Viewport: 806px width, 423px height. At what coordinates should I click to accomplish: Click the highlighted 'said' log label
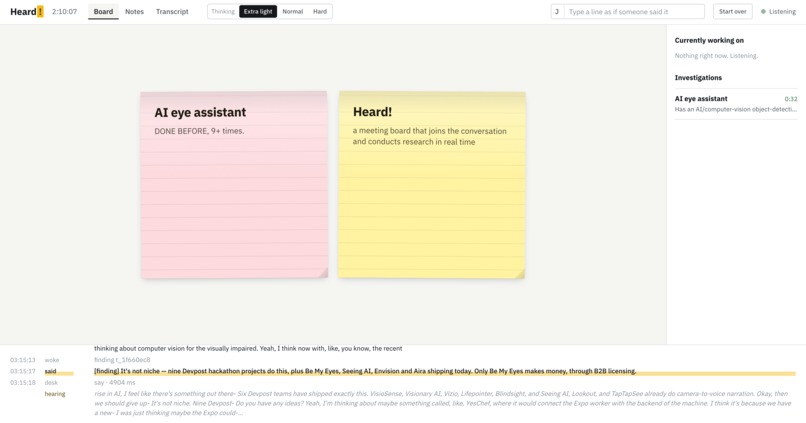pyautogui.click(x=50, y=371)
